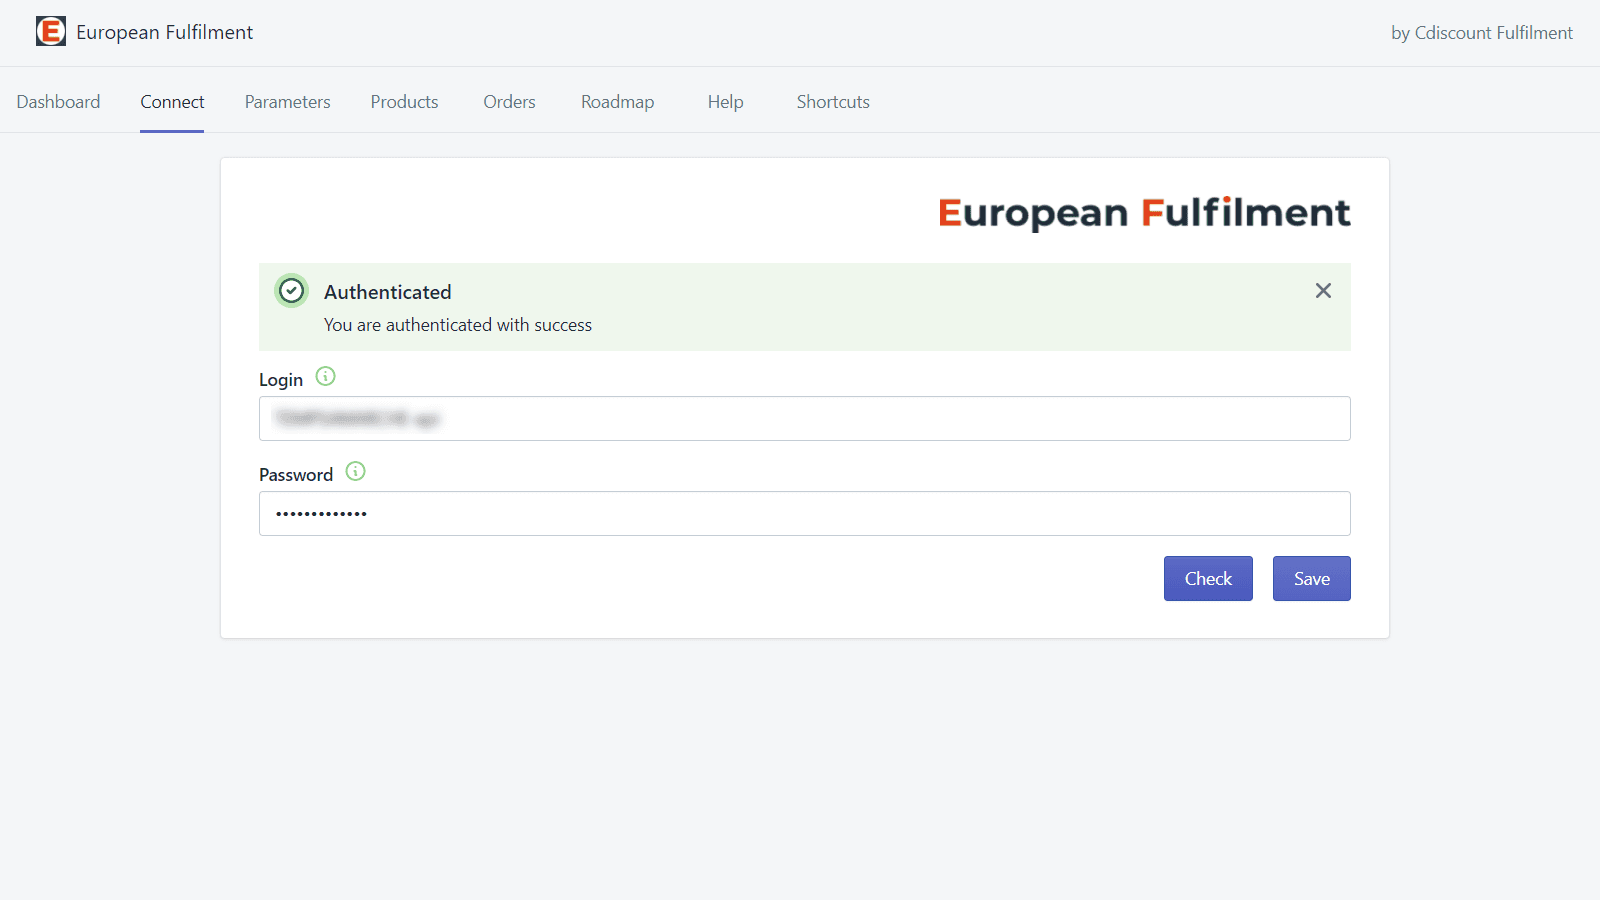Open the Parameters section
The image size is (1600, 900).
pyautogui.click(x=287, y=101)
